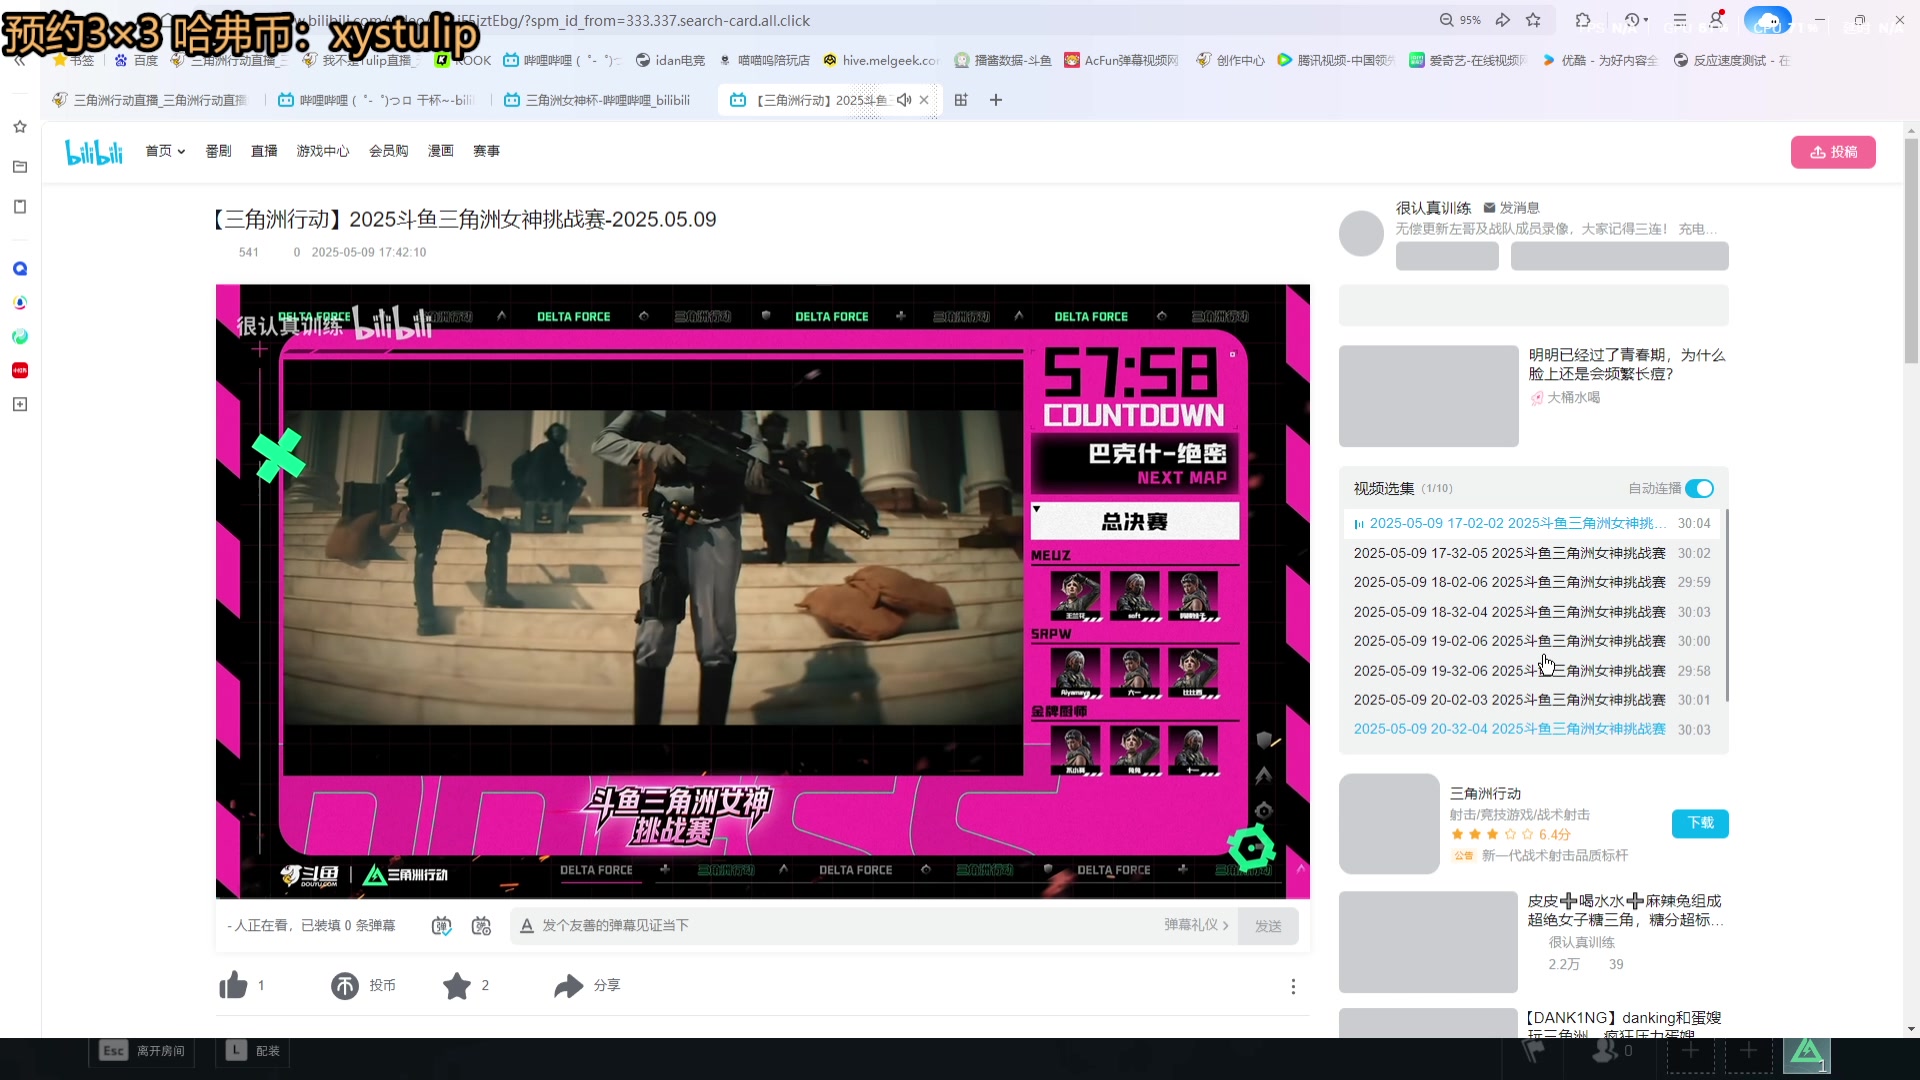Open the sidebar favorites star icon
The width and height of the screenshot is (1920, 1080).
(20, 127)
